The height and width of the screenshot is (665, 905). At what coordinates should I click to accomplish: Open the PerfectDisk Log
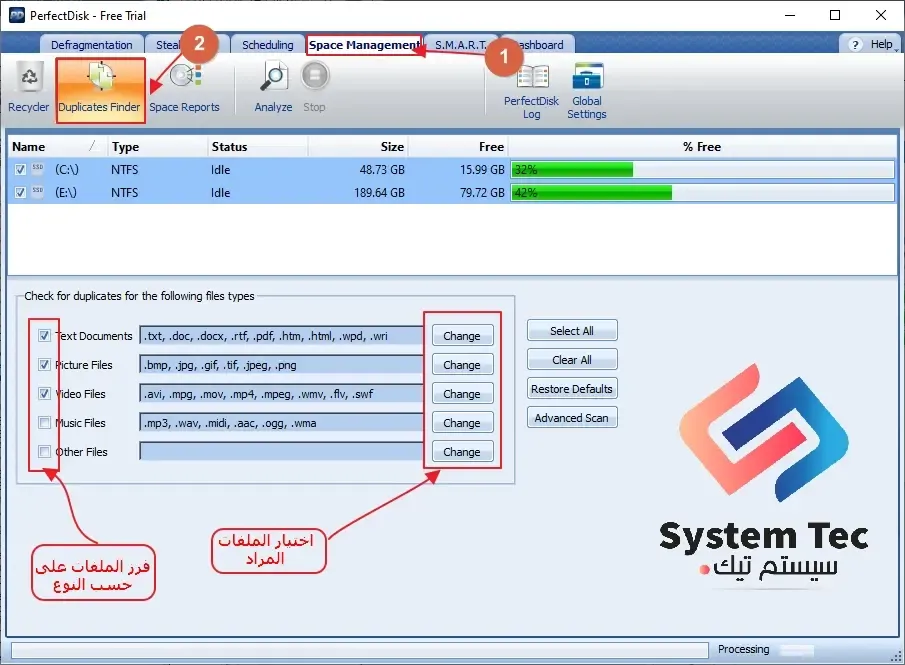coord(532,91)
